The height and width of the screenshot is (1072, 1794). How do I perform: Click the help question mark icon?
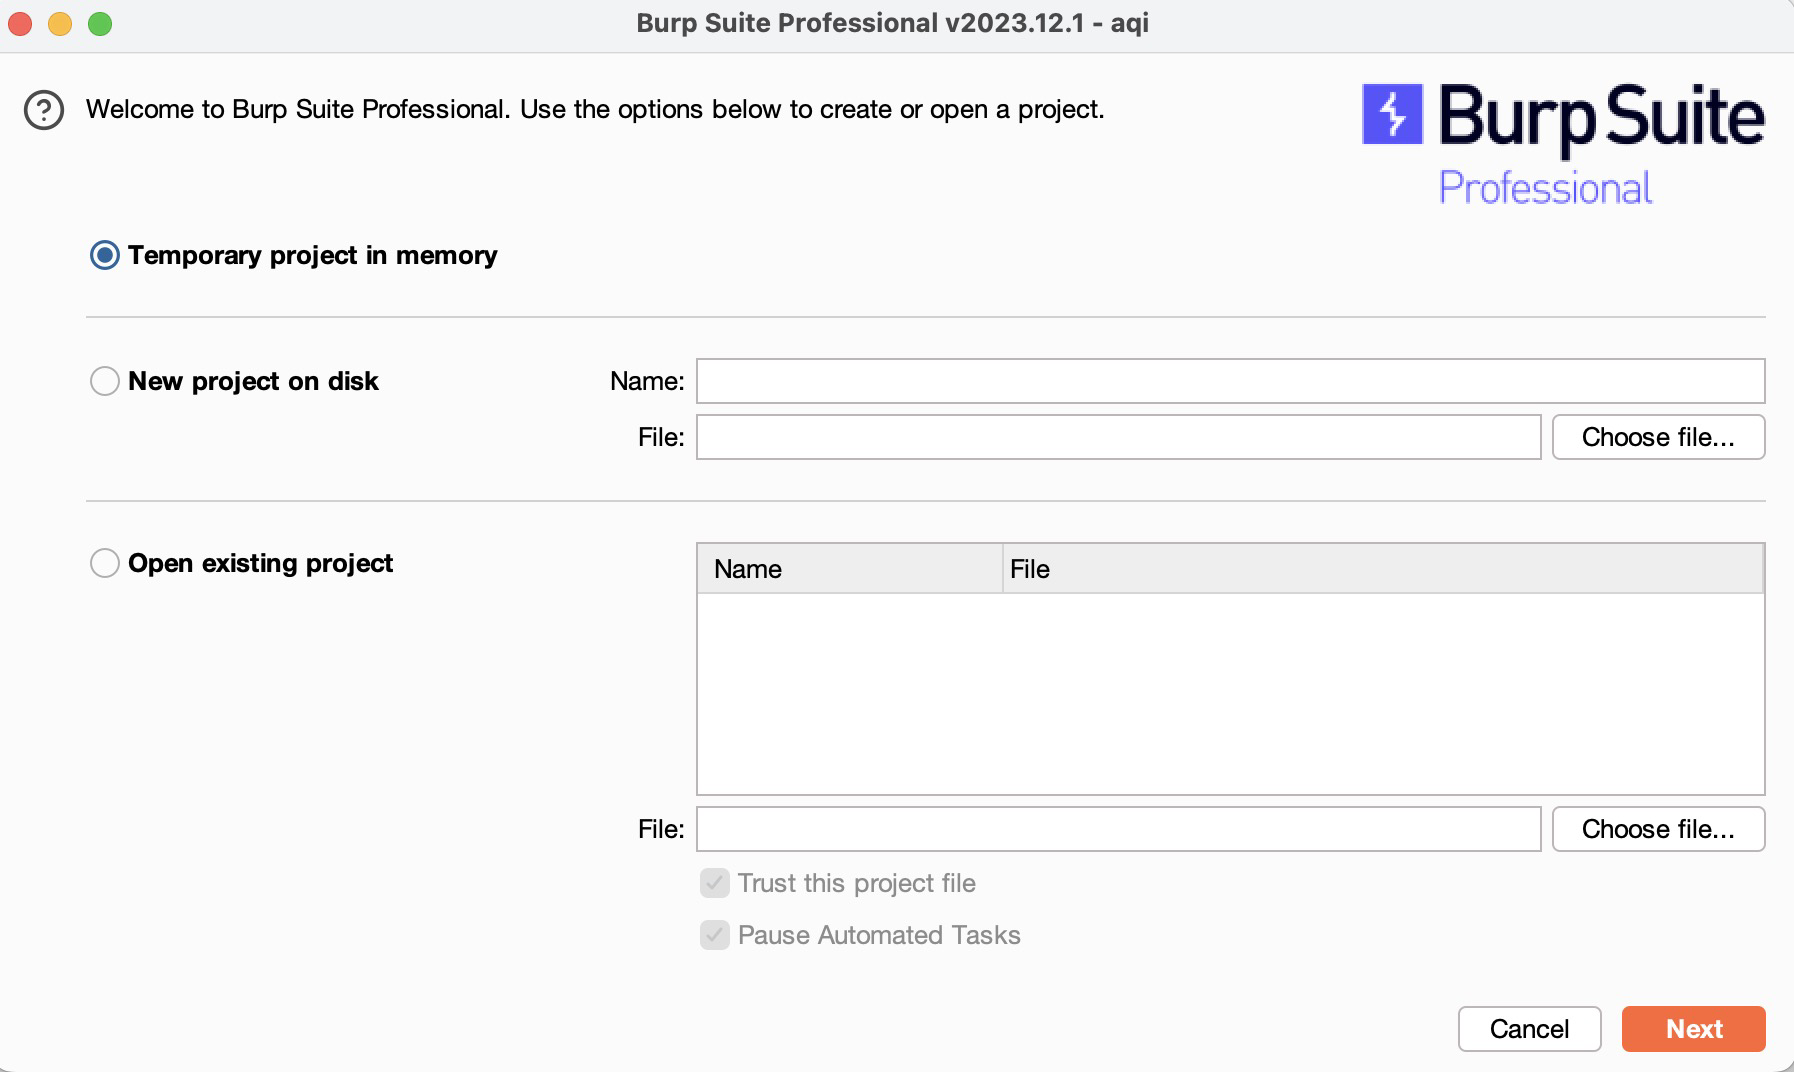coord(44,110)
